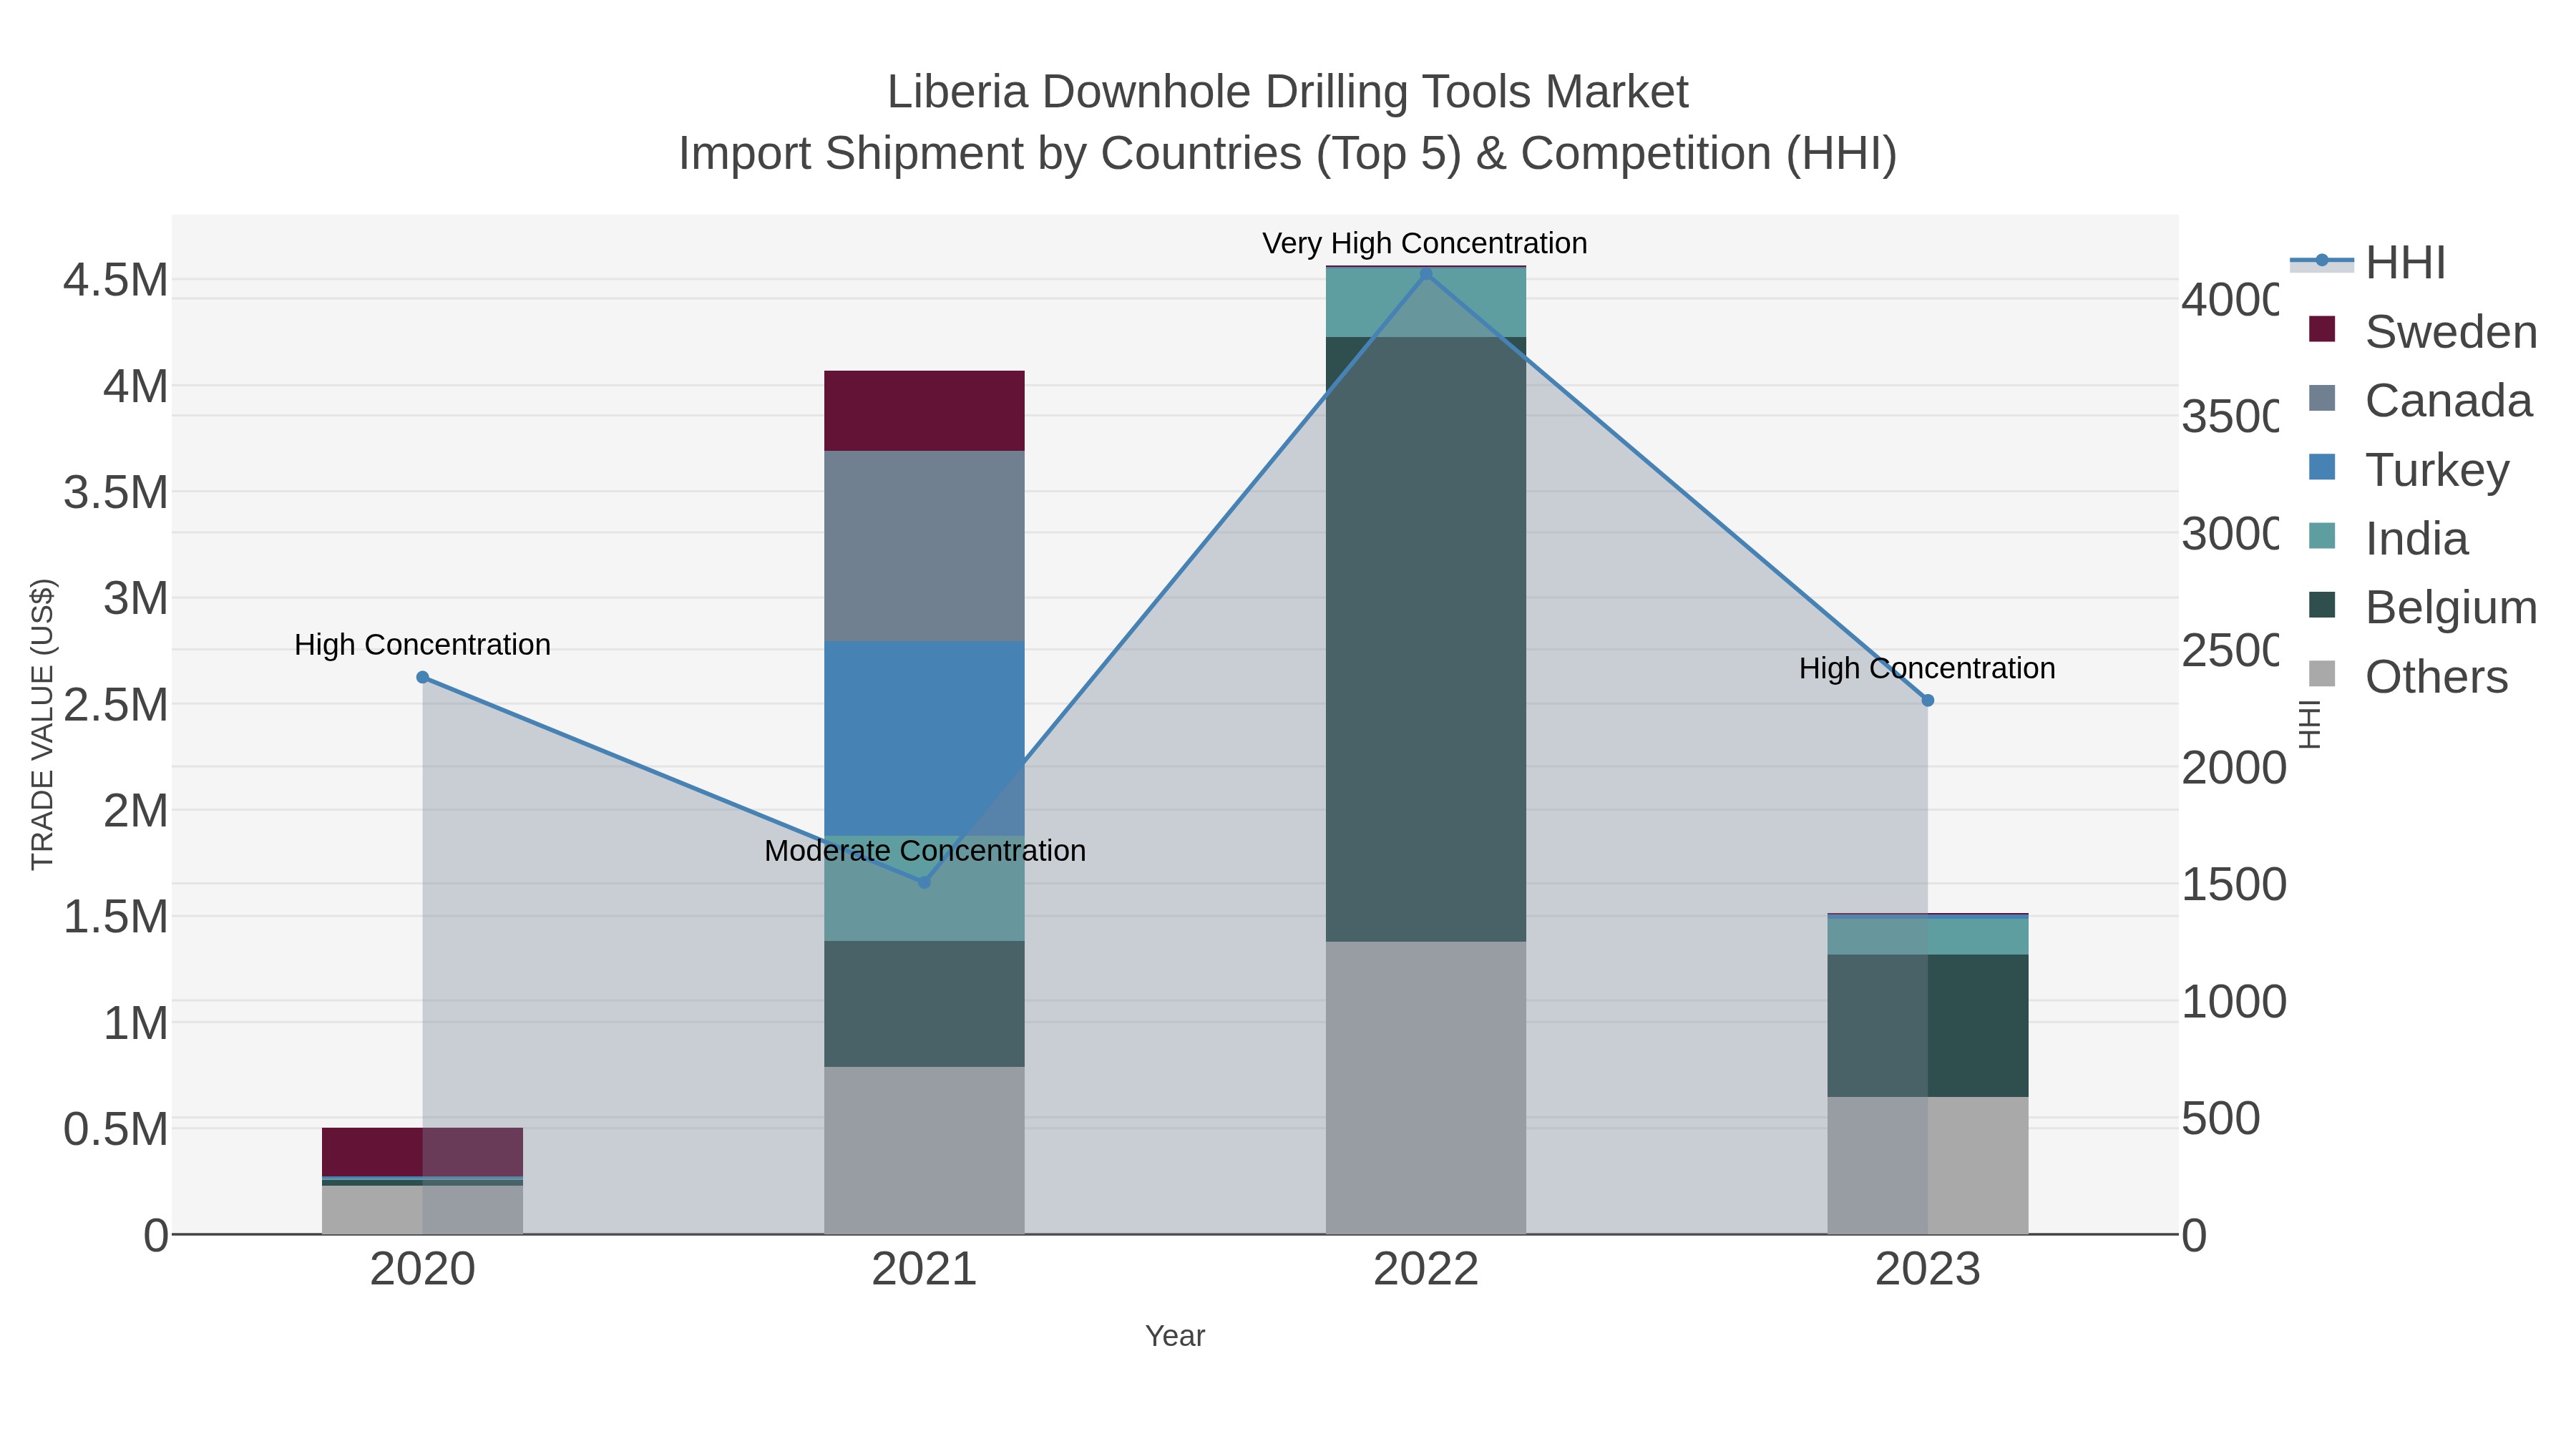Select the 2021 HHI data point

coord(924,882)
